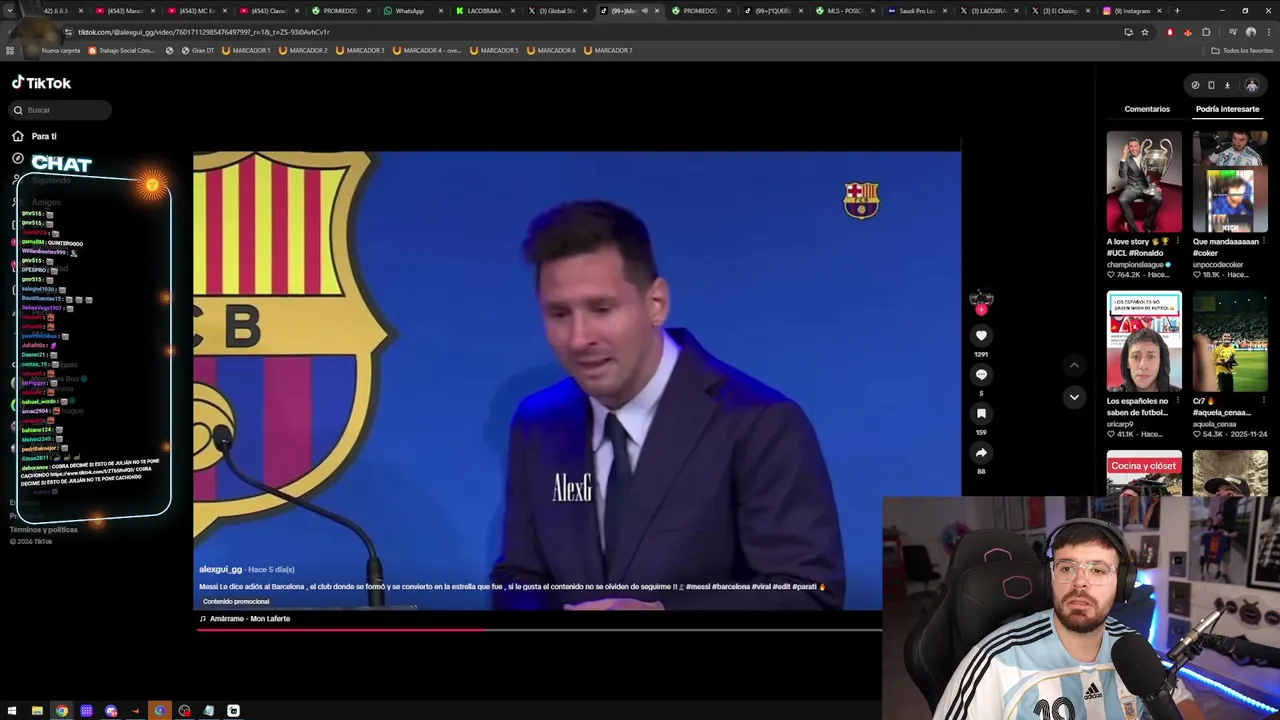The image size is (1280, 720).
Task: Save video with bookmark icon
Action: [981, 413]
